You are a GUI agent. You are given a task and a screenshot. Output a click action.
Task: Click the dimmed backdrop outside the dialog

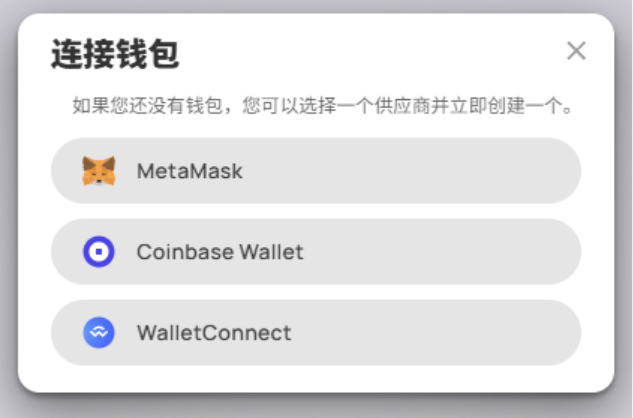point(316,406)
